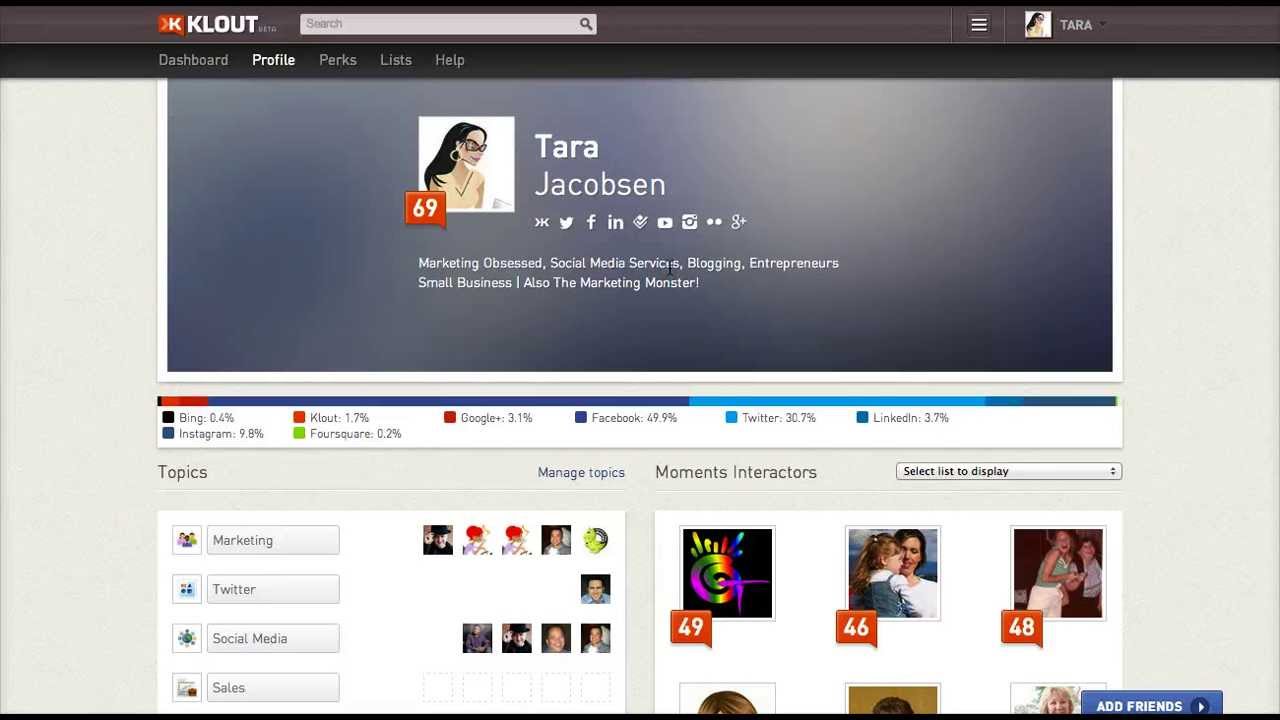This screenshot has height=720, width=1280.
Task: Click the header user avatar thumbnail
Action: pos(1038,25)
